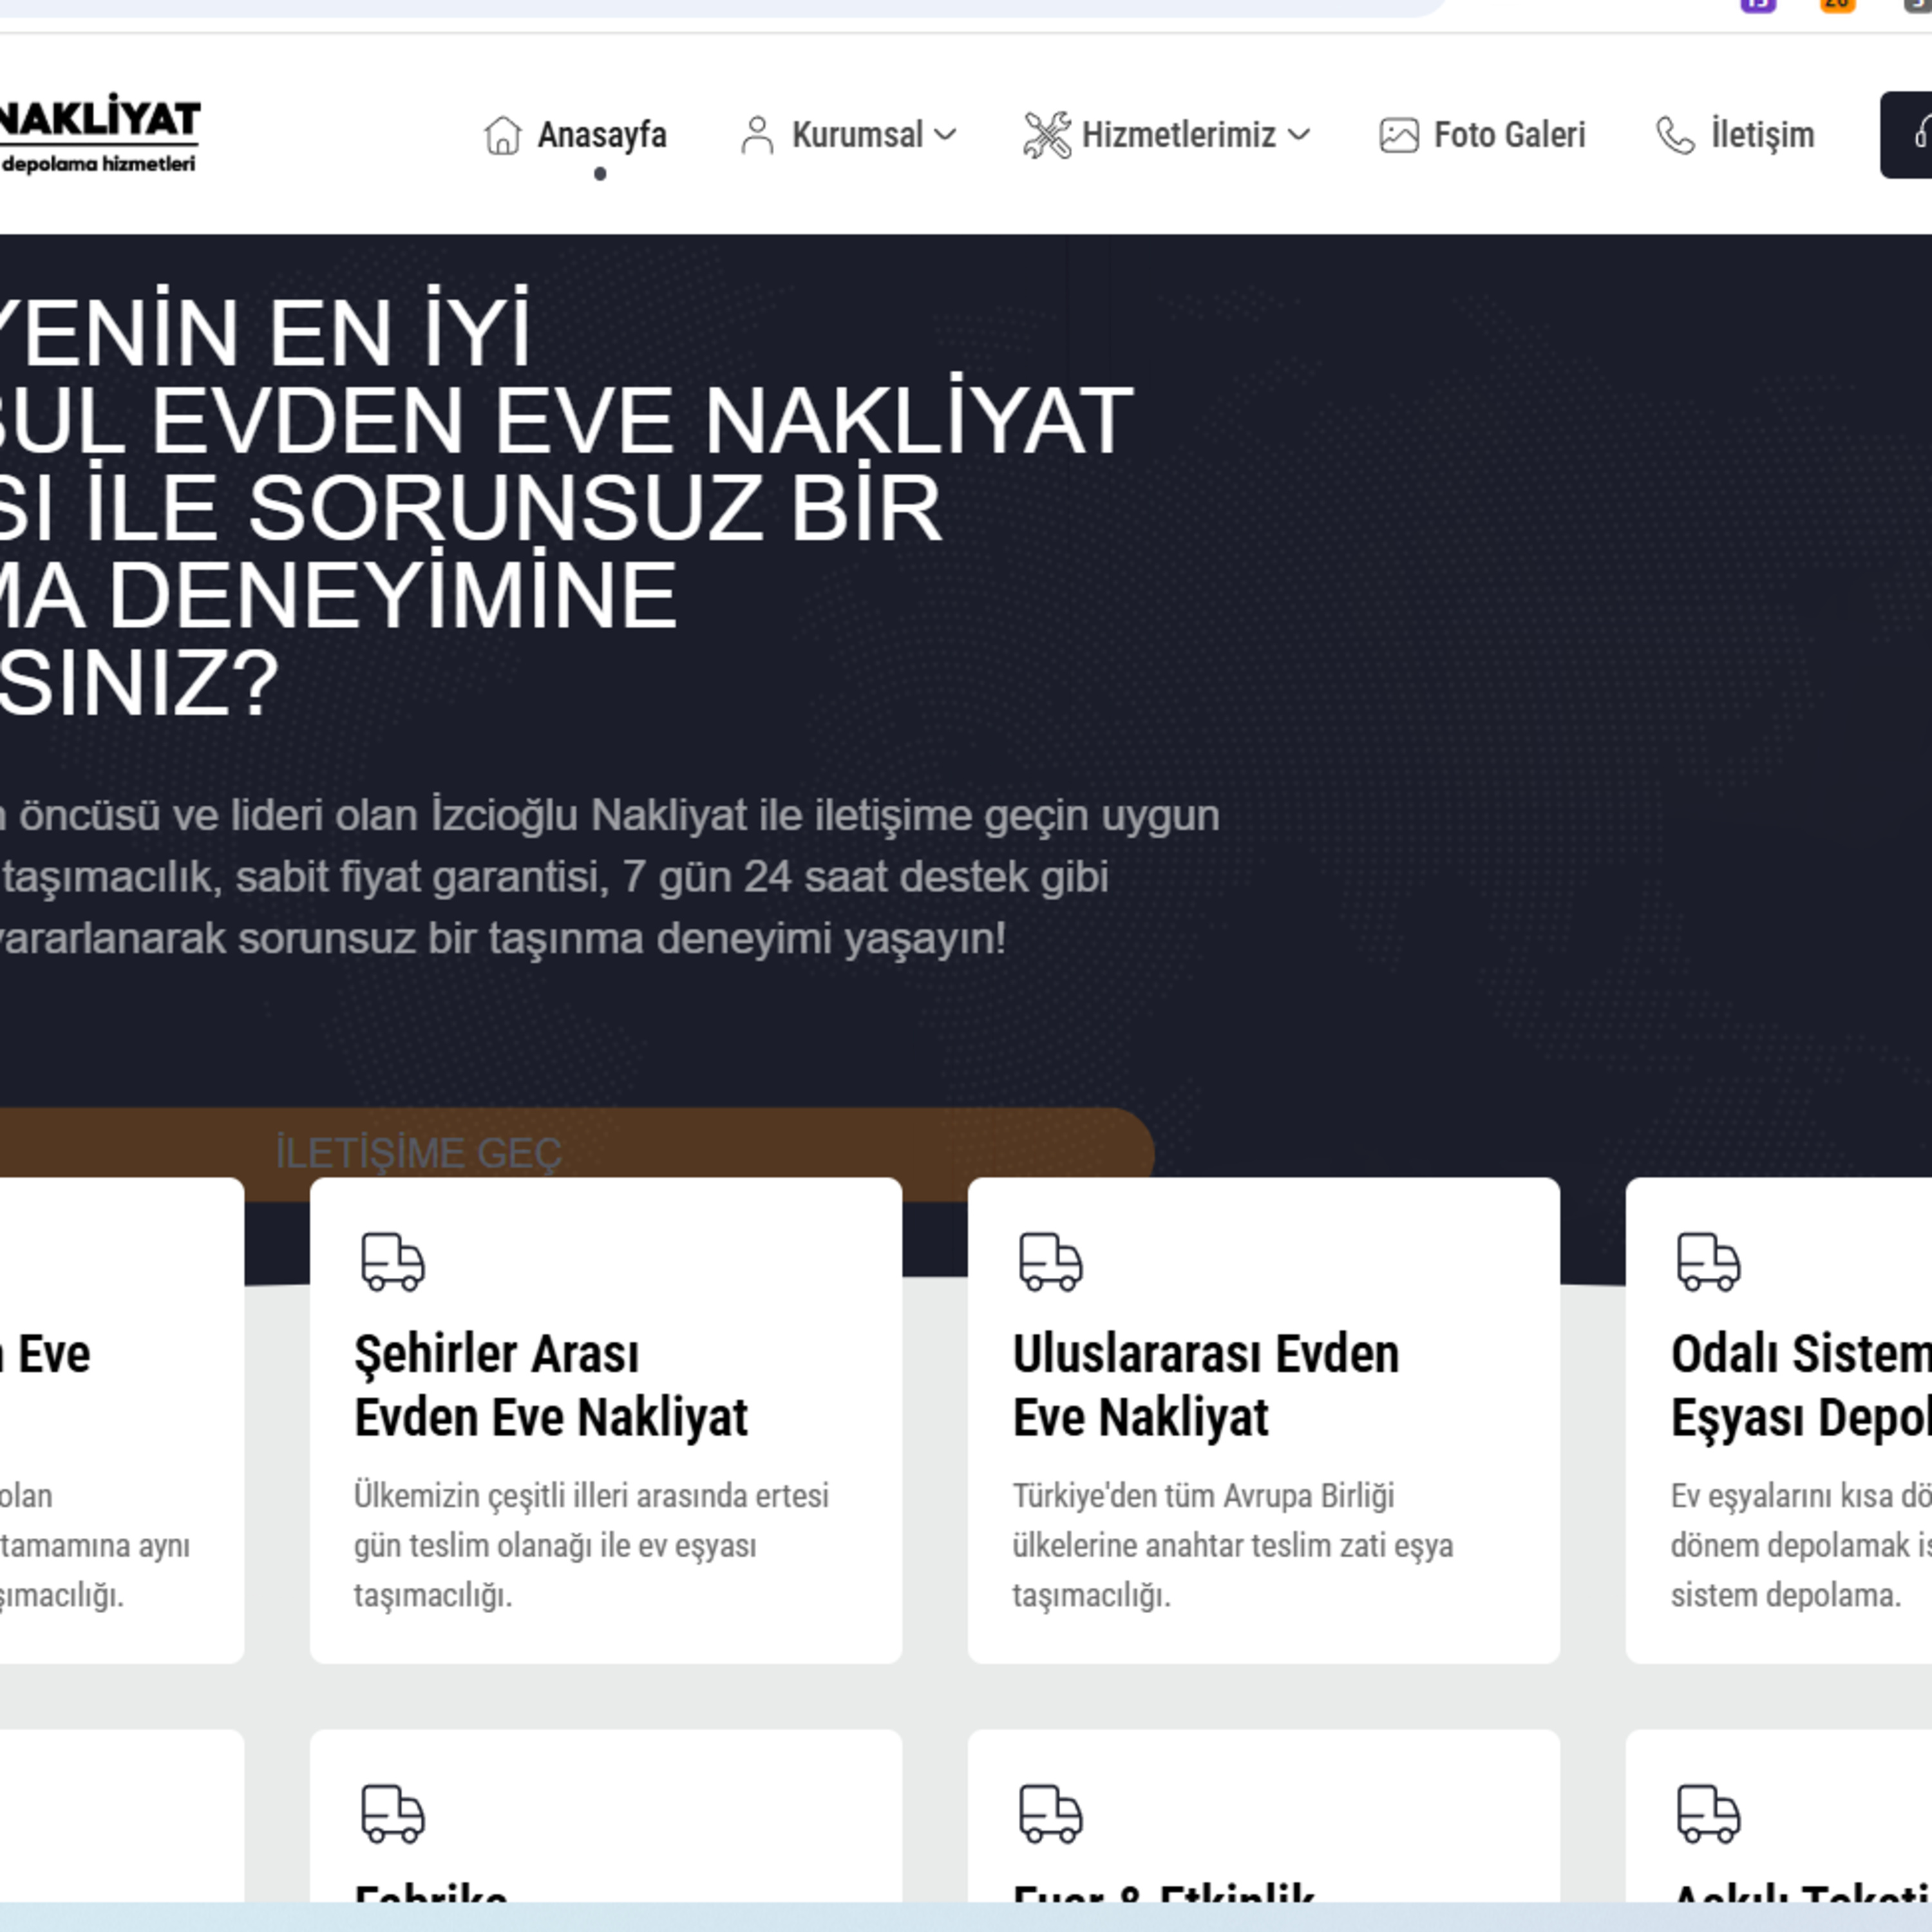Viewport: 1932px width, 1932px height.
Task: Click the text 'Türkiye'den tüm Avrupa Birliği'
Action: click(x=1203, y=1496)
